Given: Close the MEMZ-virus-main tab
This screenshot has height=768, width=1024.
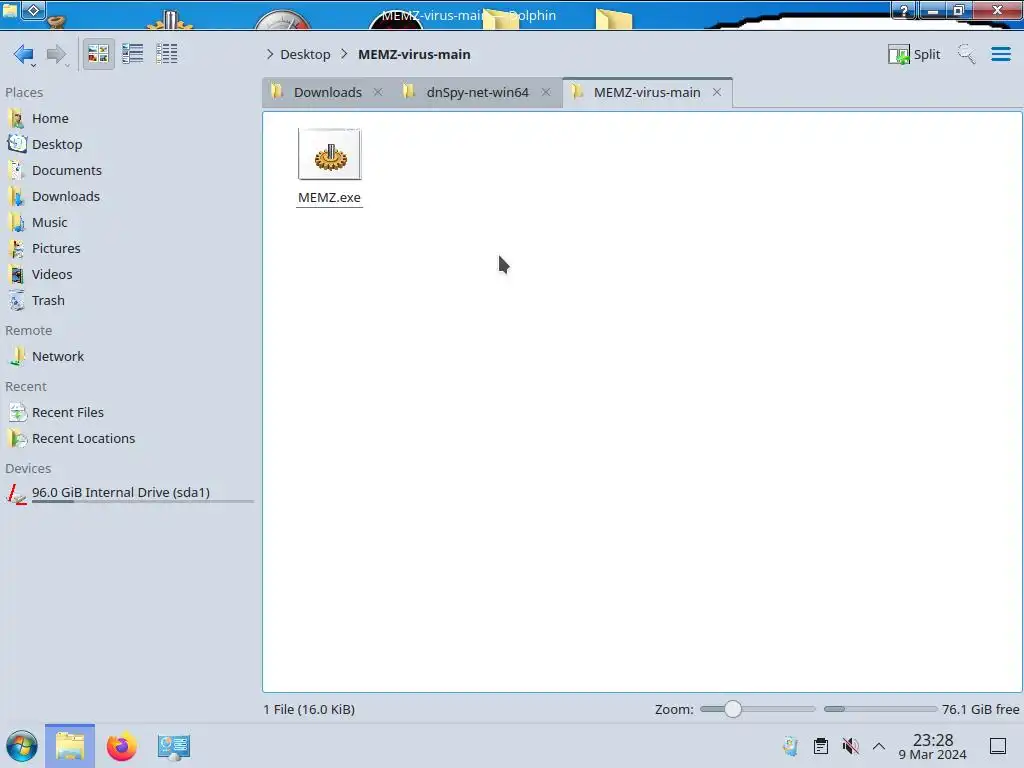Looking at the screenshot, I should click(x=717, y=92).
